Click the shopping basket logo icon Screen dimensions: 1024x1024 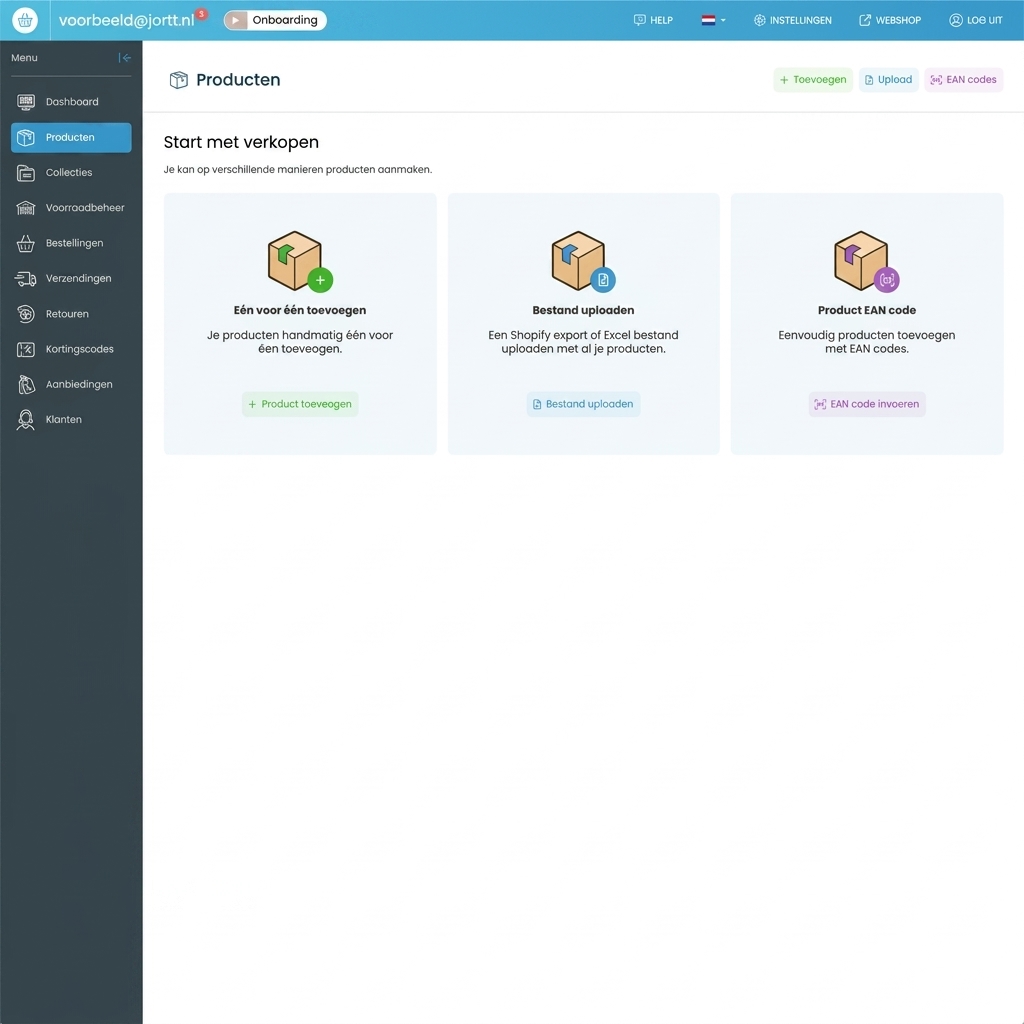click(x=25, y=20)
